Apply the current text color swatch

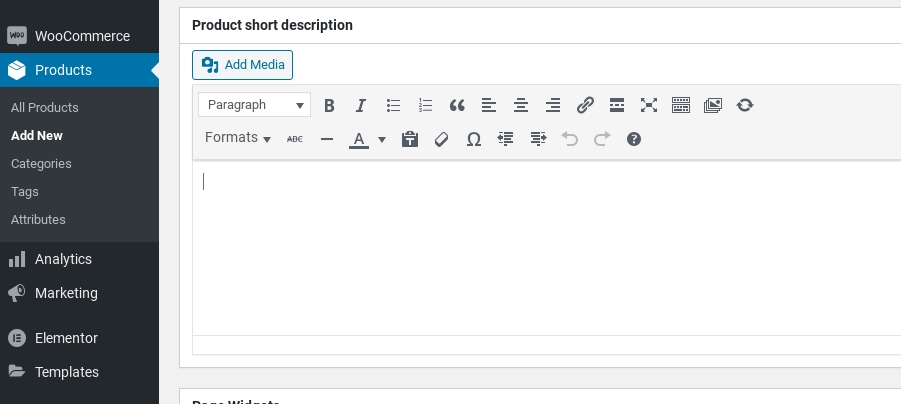point(359,139)
